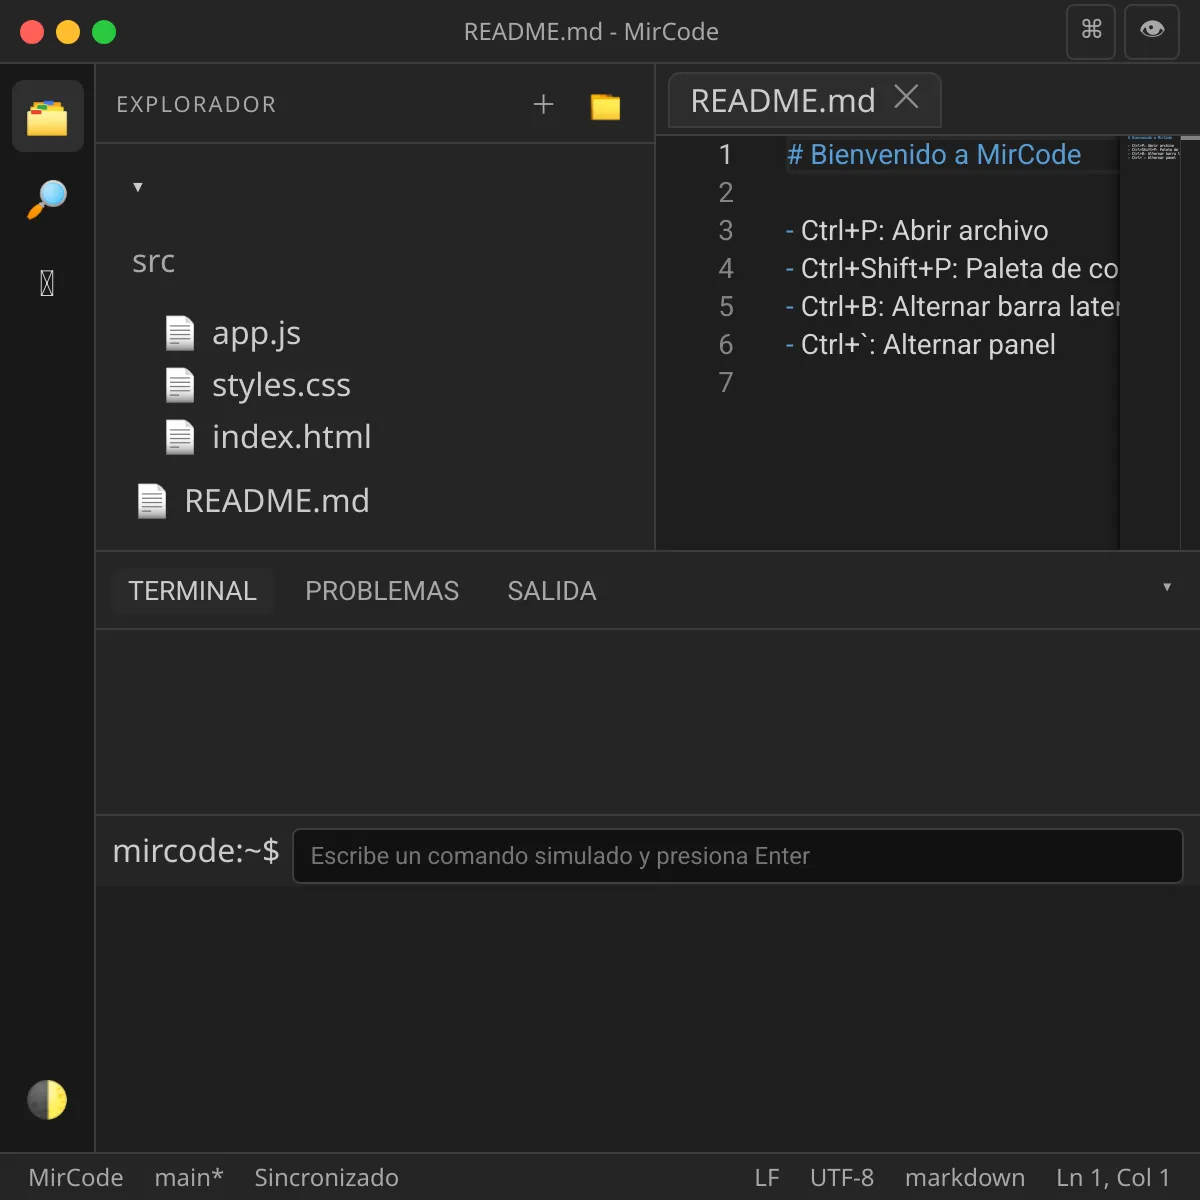Click the file icon beside README.md
The image size is (1200, 1200).
coord(152,501)
